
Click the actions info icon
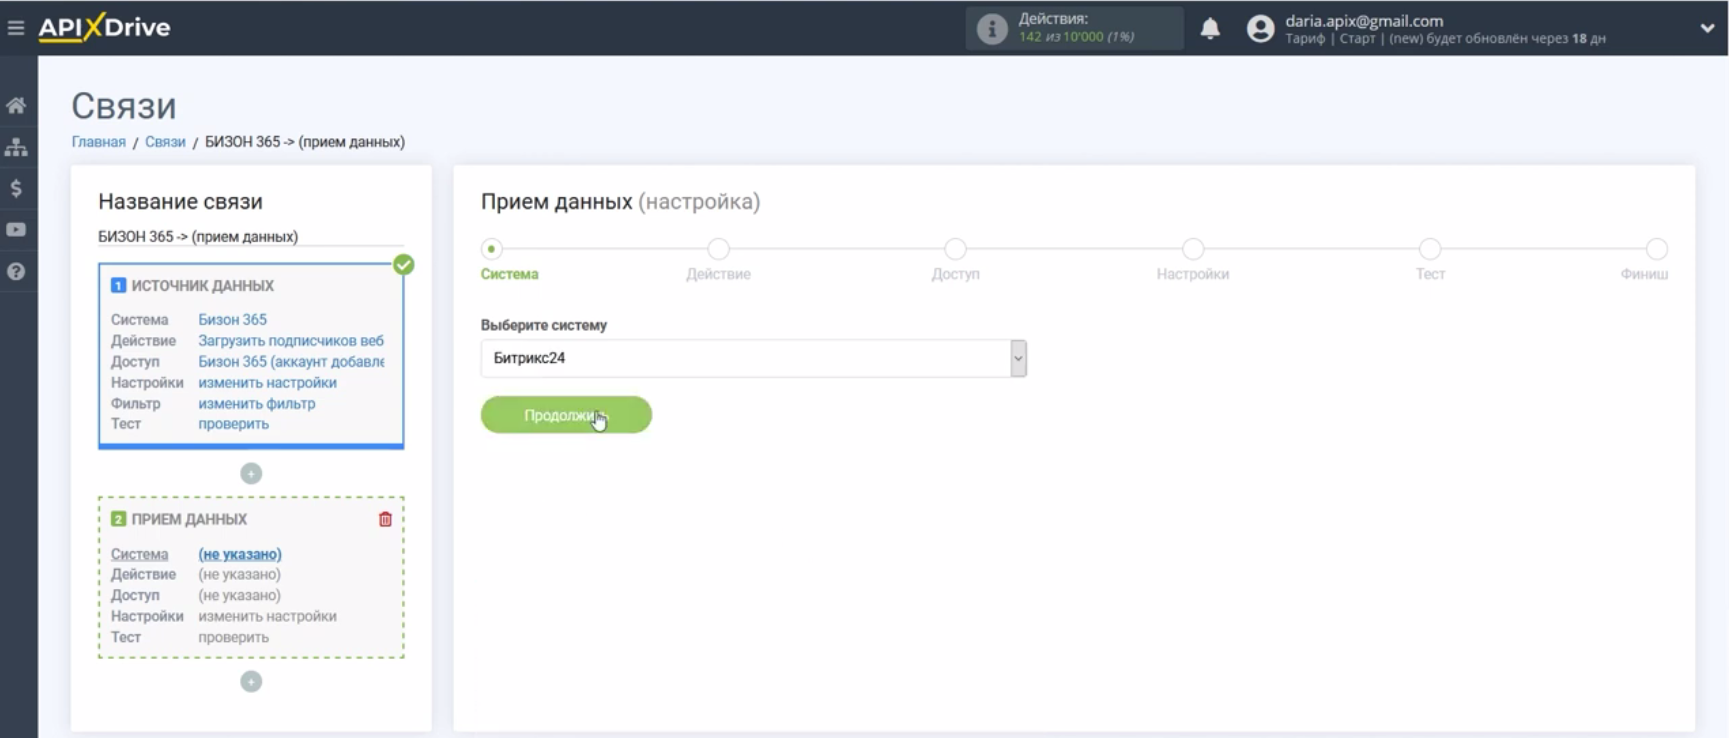pos(991,29)
